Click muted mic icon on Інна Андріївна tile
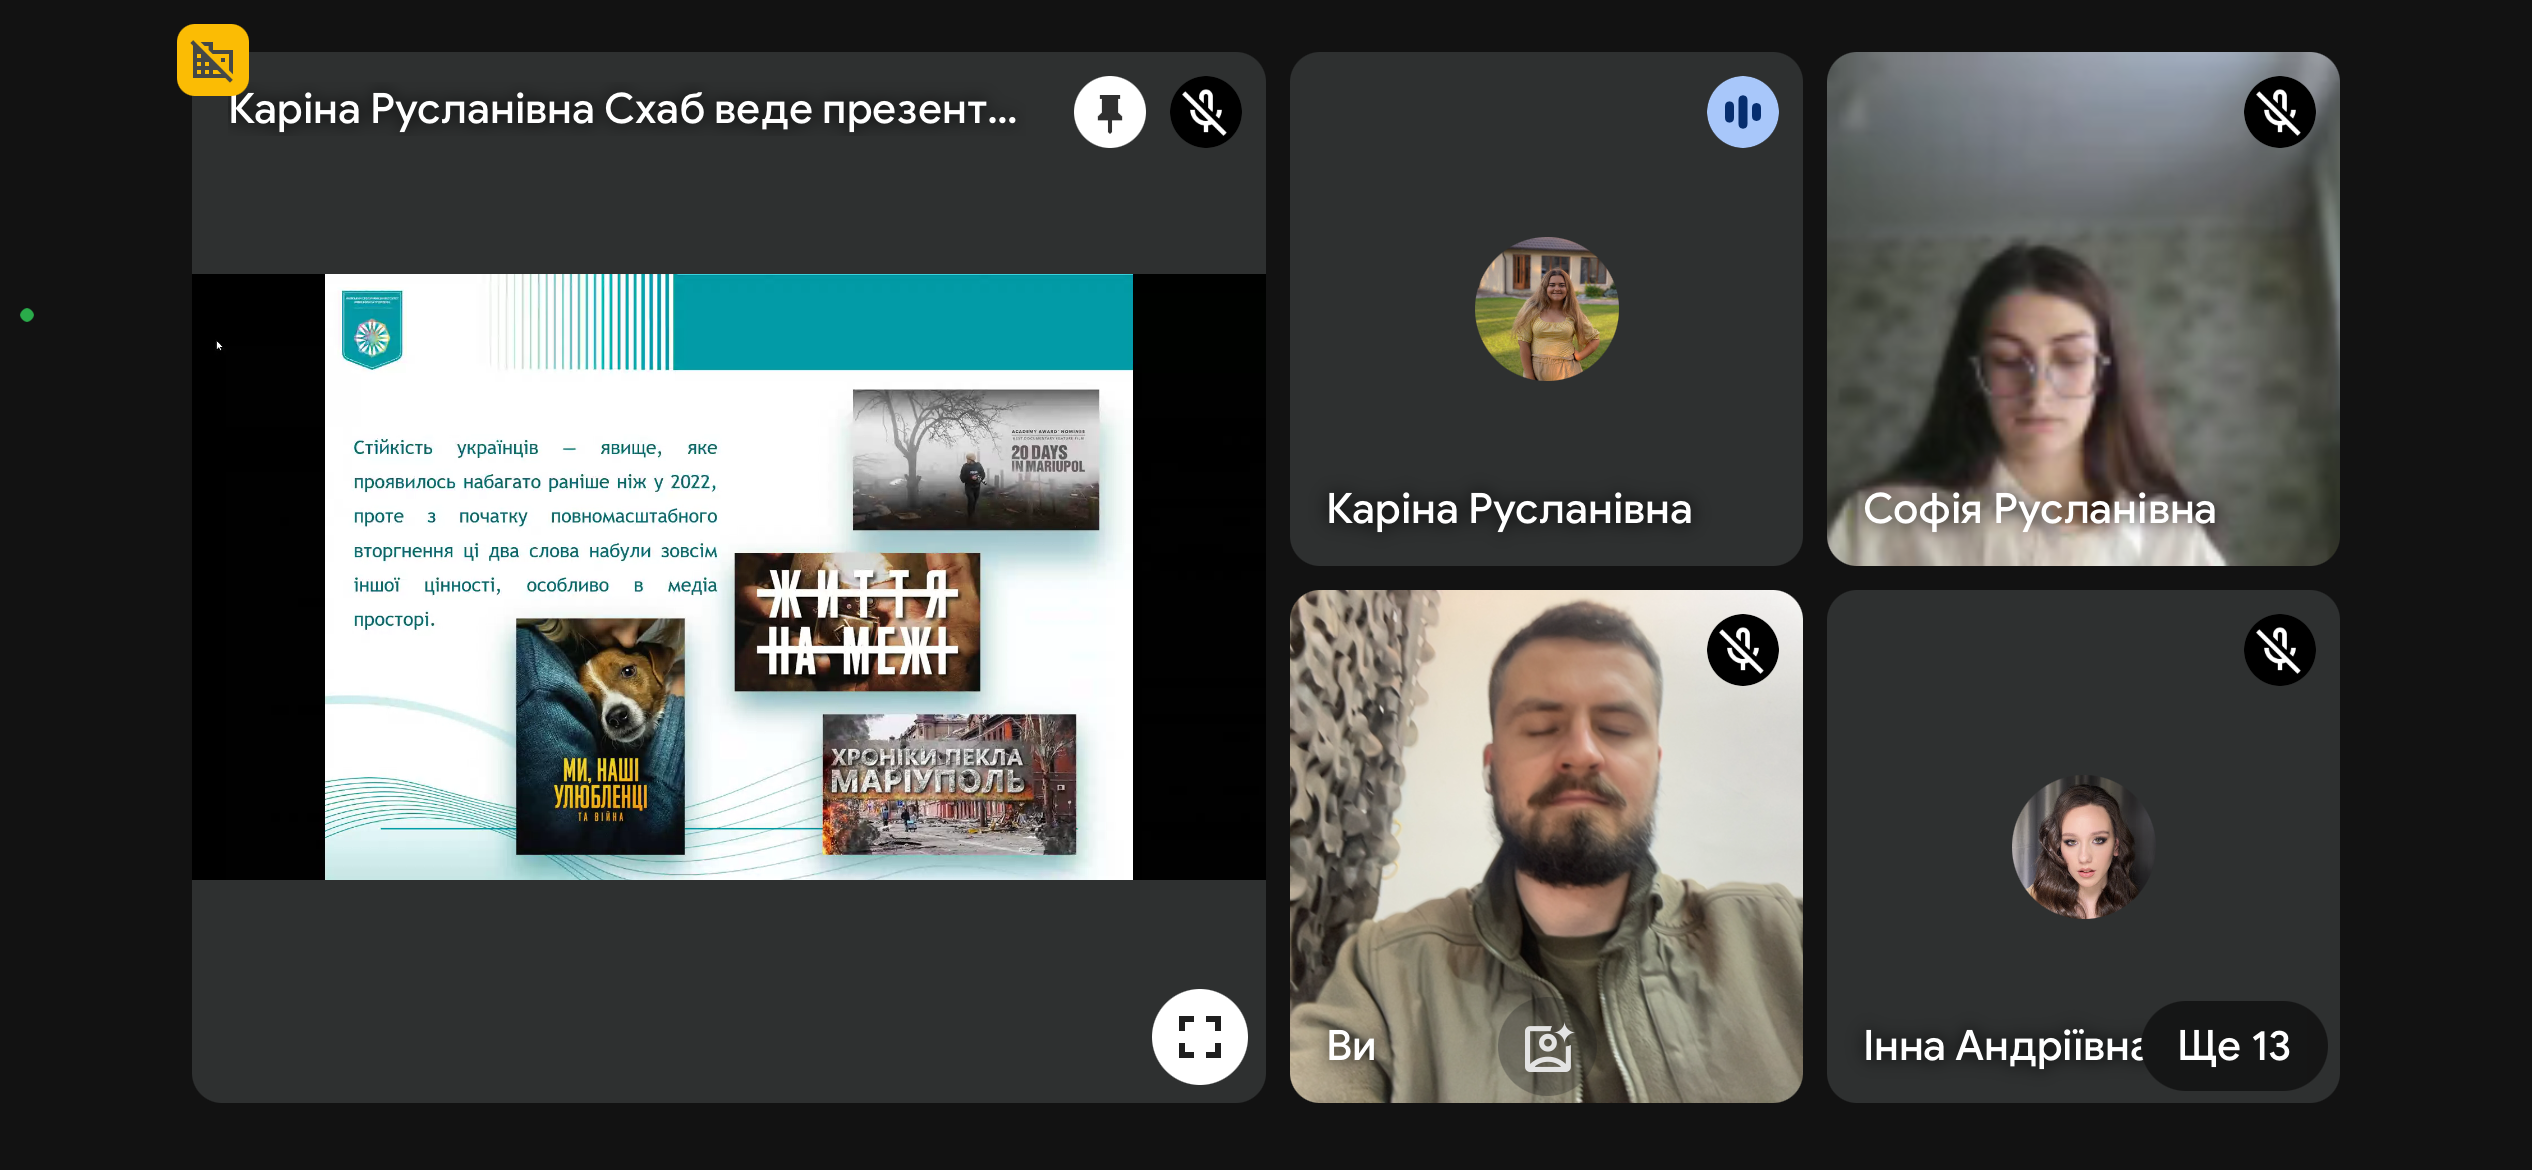 click(x=2279, y=650)
